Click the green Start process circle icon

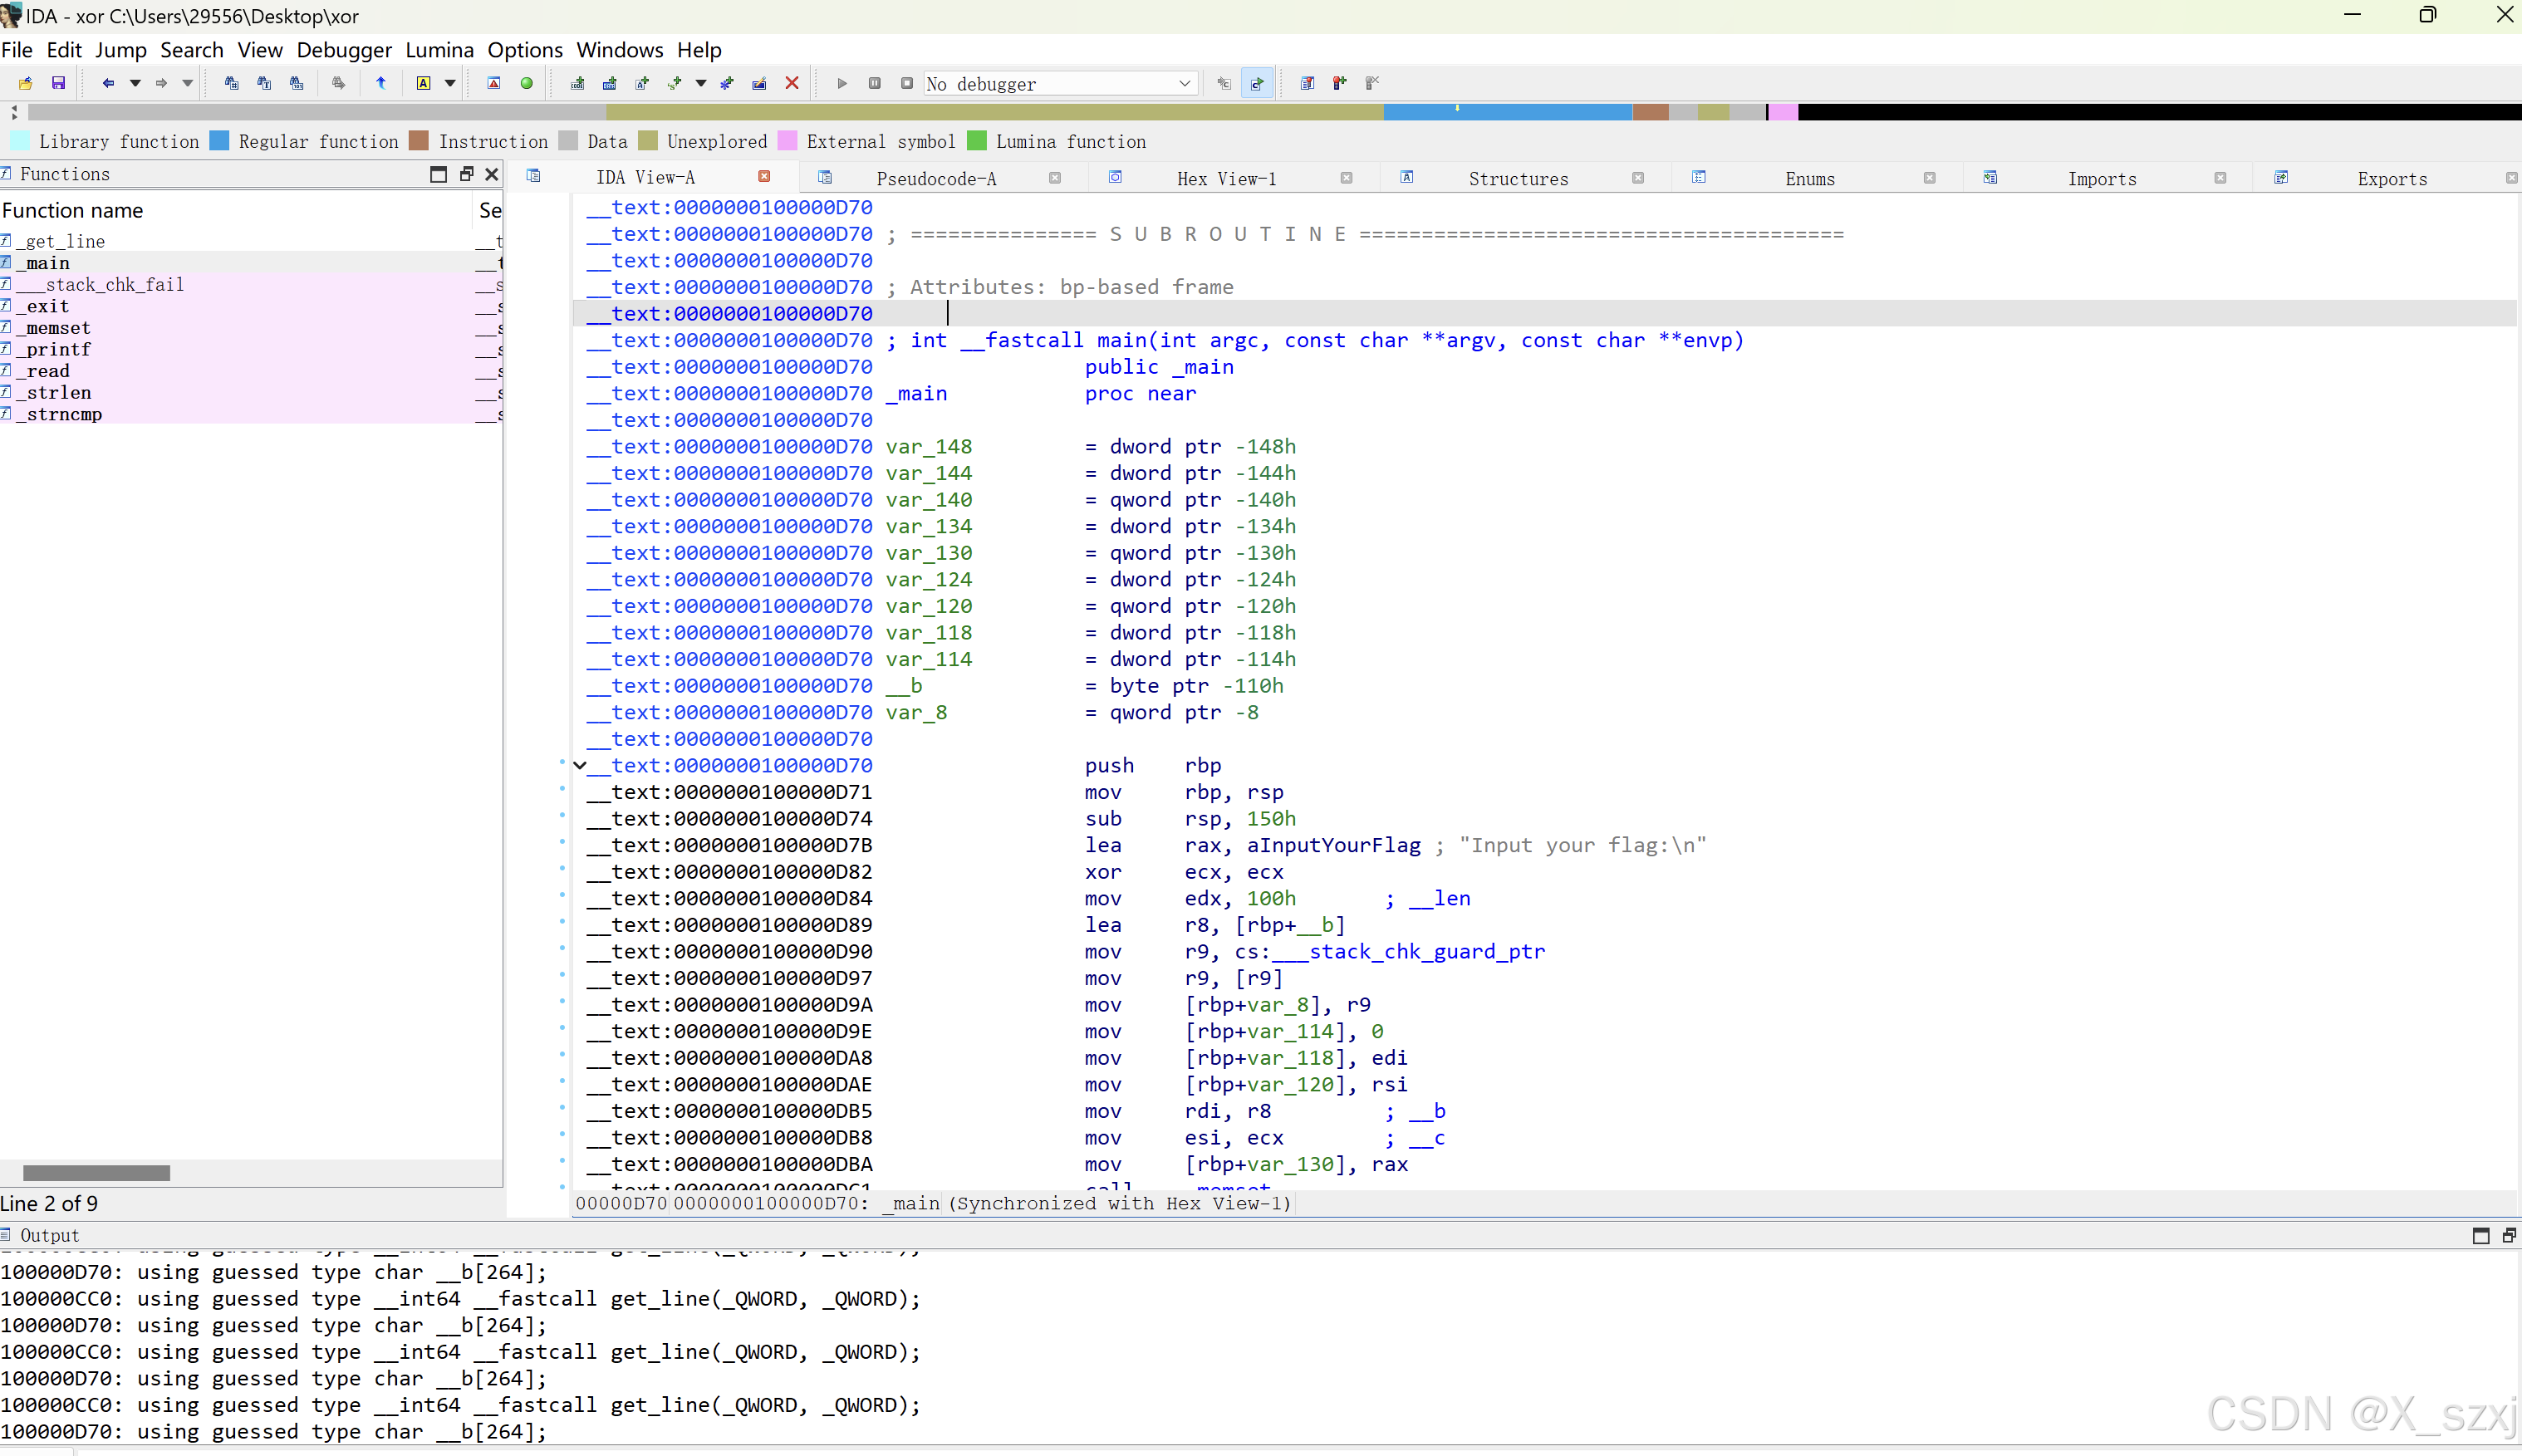tap(526, 83)
